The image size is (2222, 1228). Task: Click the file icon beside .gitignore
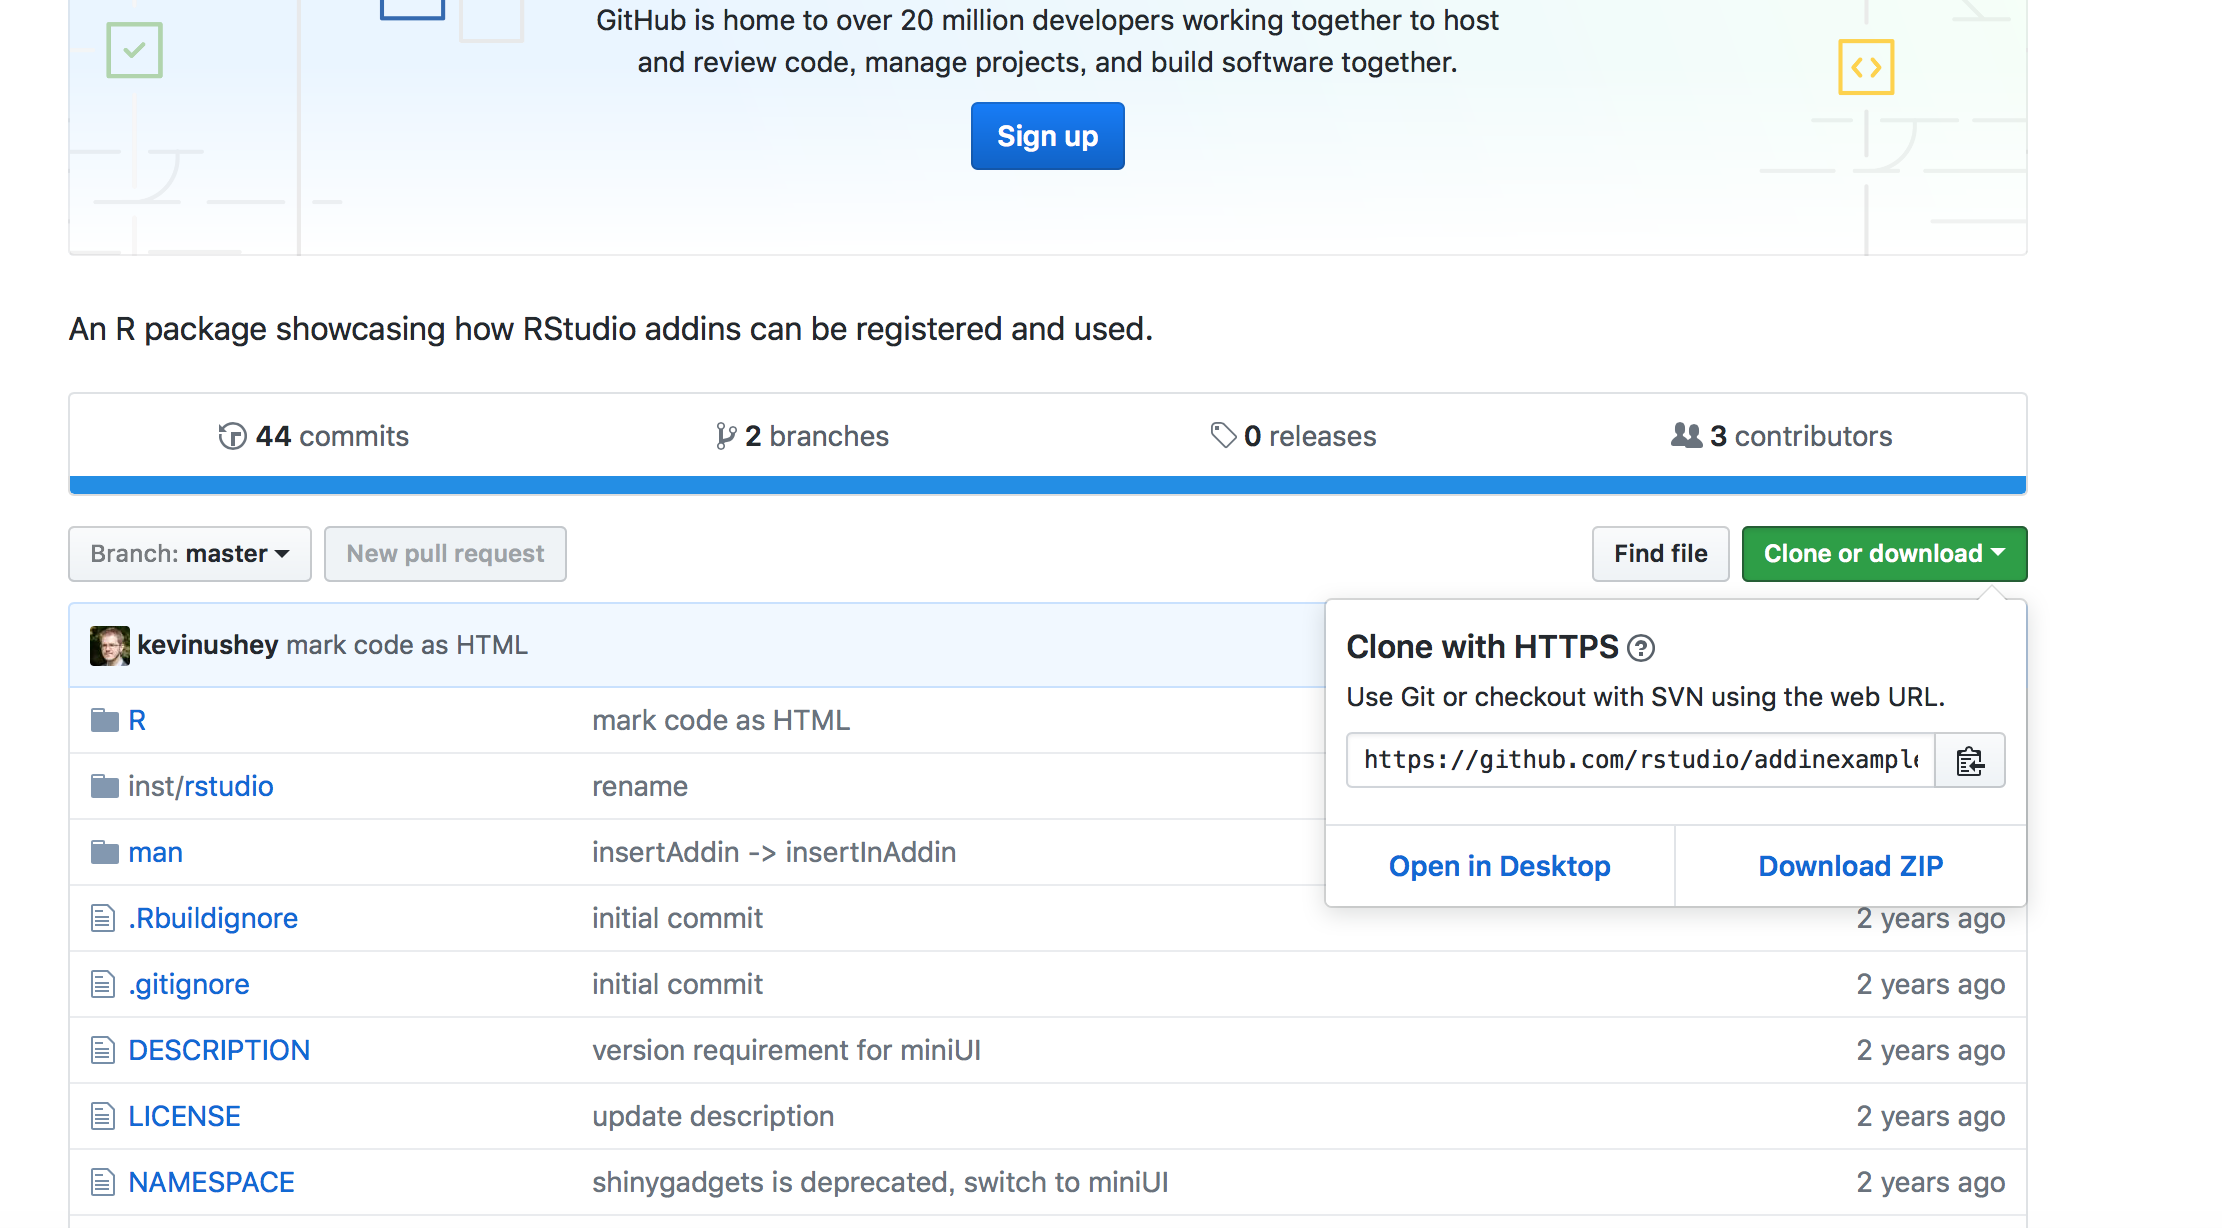[103, 984]
